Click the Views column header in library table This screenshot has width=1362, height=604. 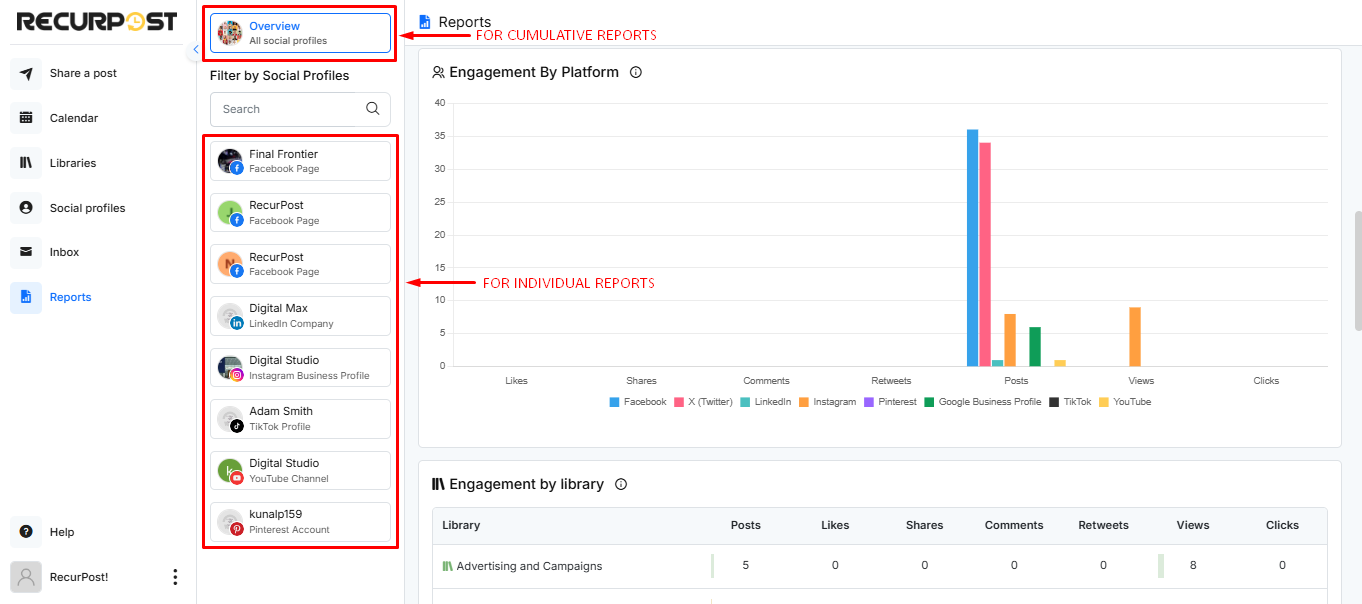click(1193, 525)
